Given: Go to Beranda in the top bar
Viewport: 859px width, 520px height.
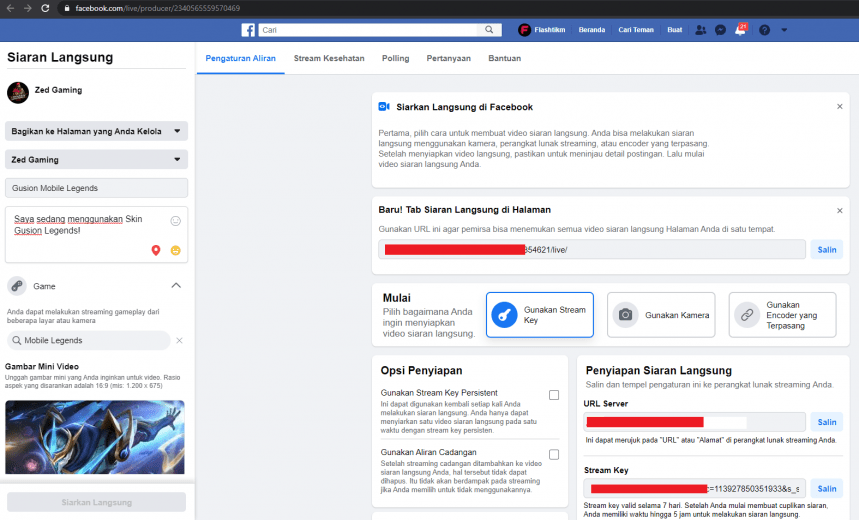Looking at the screenshot, I should [592, 30].
